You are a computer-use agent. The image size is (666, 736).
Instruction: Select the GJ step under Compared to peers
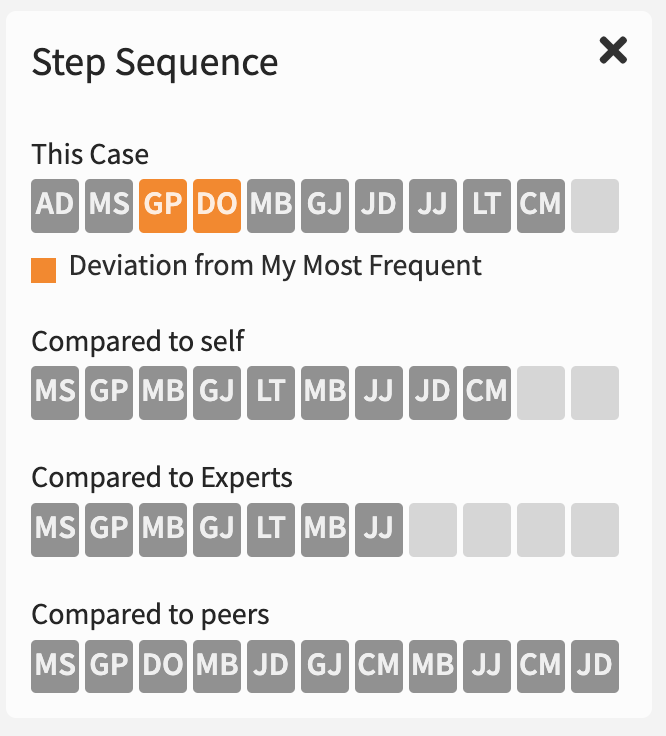click(x=325, y=666)
